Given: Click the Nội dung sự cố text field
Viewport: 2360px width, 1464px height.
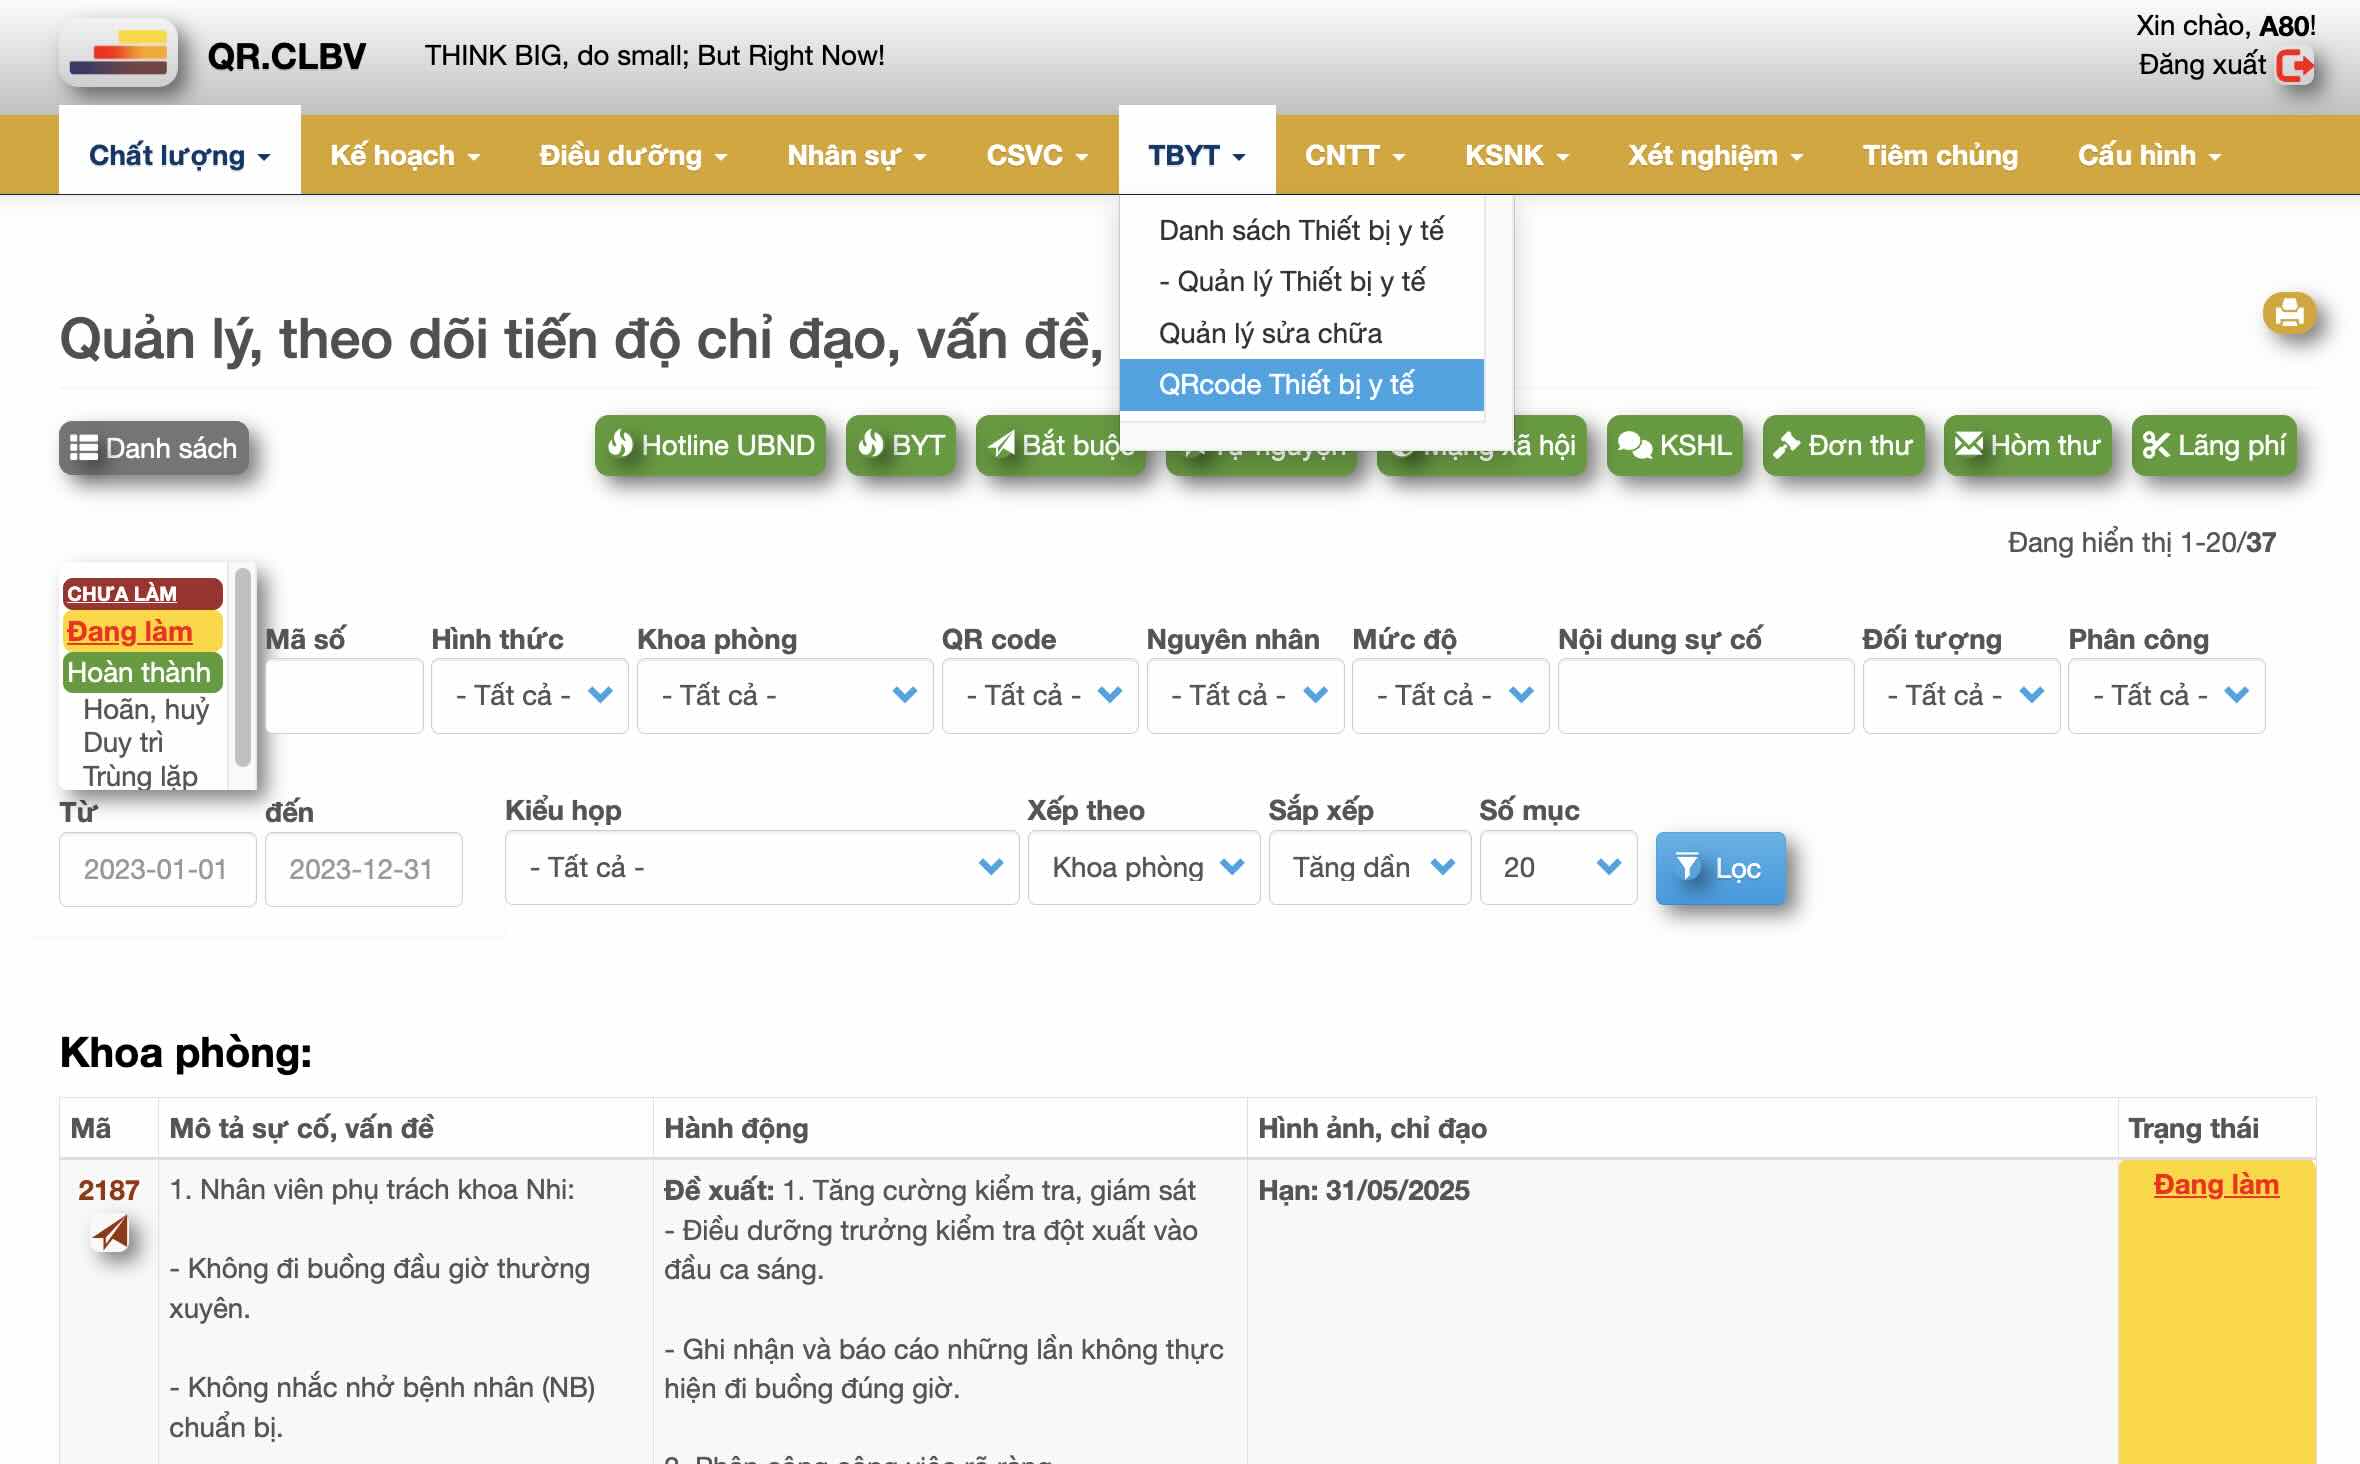Looking at the screenshot, I should click(x=1705, y=695).
